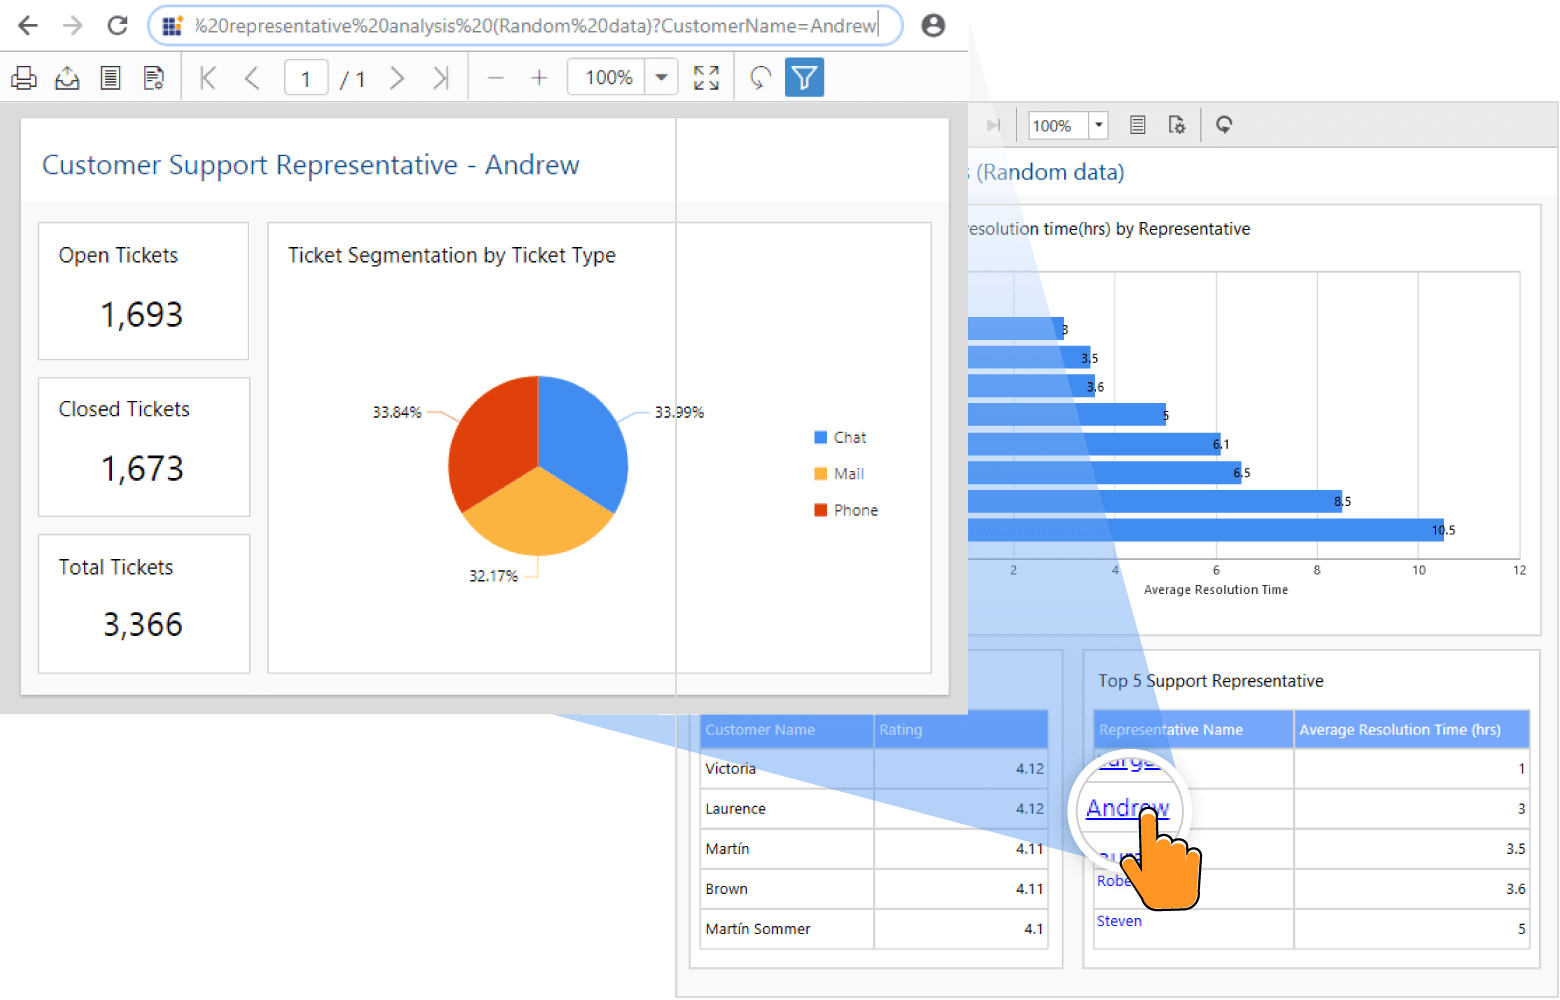Screen dimensions: 1560x1000
Task: Click the browser reload button
Action: pyautogui.click(x=118, y=25)
